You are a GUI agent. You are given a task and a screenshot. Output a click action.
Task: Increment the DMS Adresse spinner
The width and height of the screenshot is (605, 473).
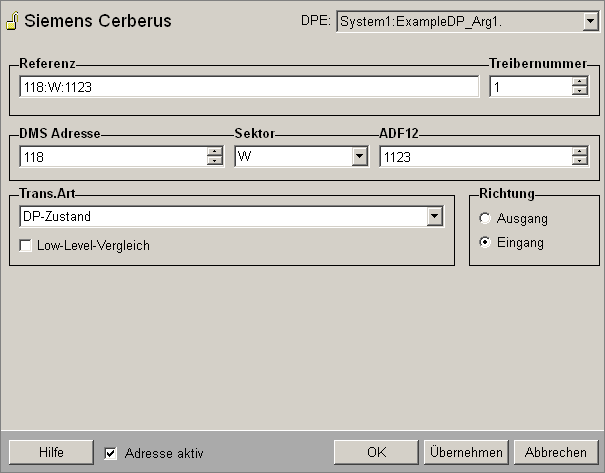(214, 152)
